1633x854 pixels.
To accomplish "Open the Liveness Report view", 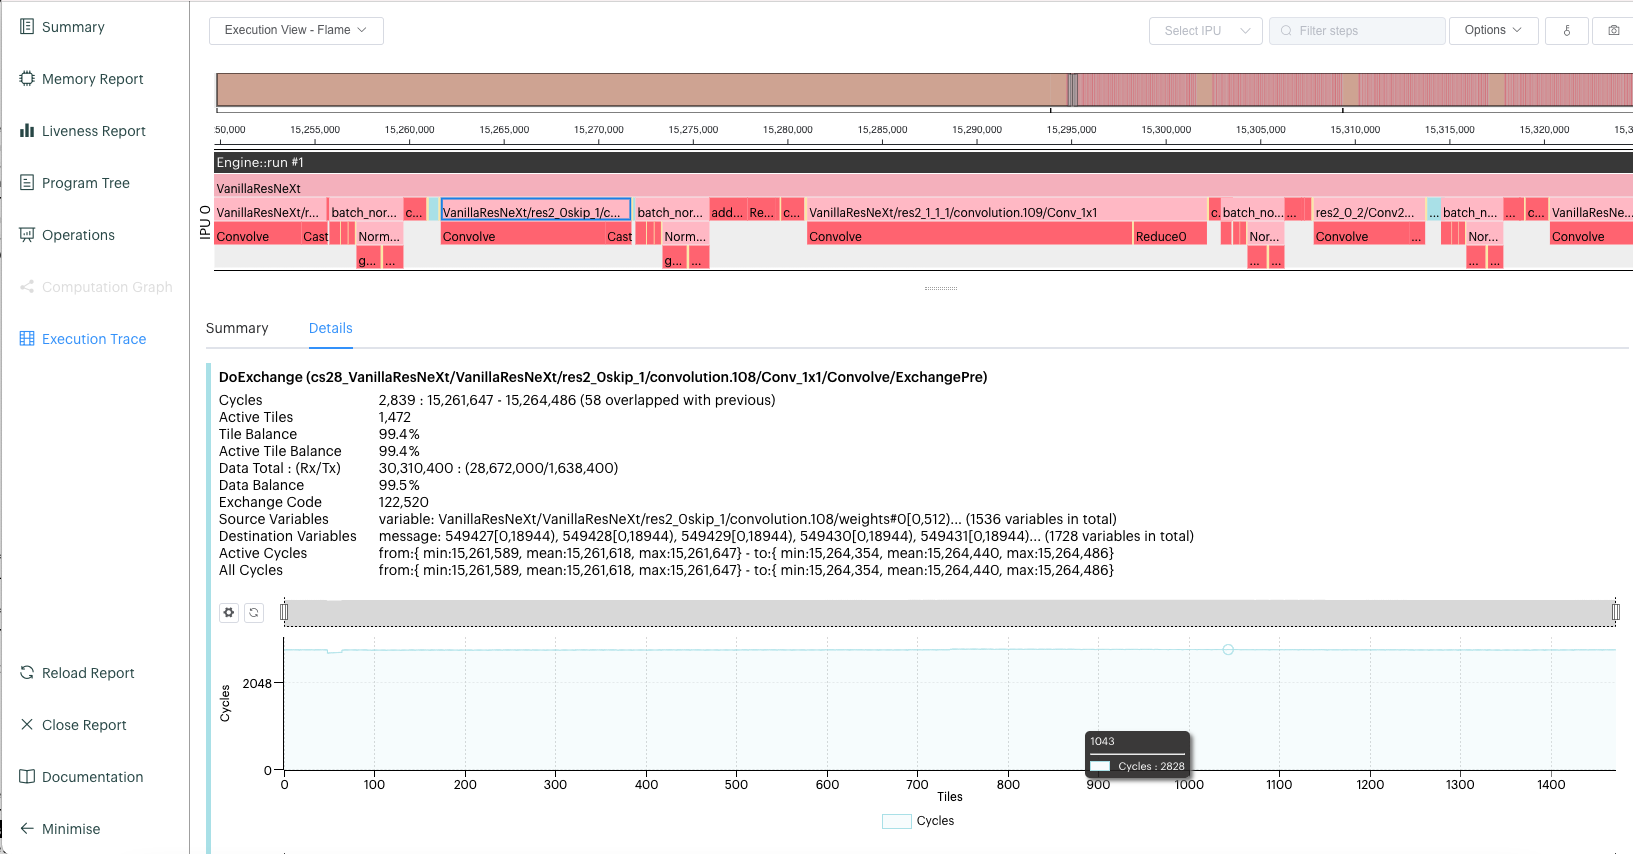I will click(93, 131).
